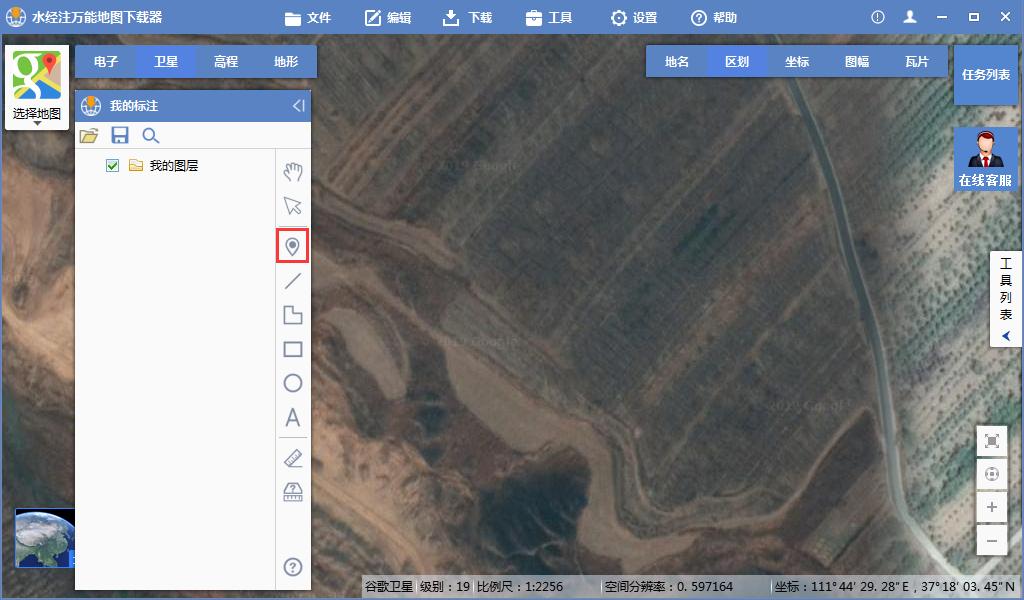Viewport: 1024px width, 600px height.
Task: Select the polygon drawing tool
Action: coord(293,315)
